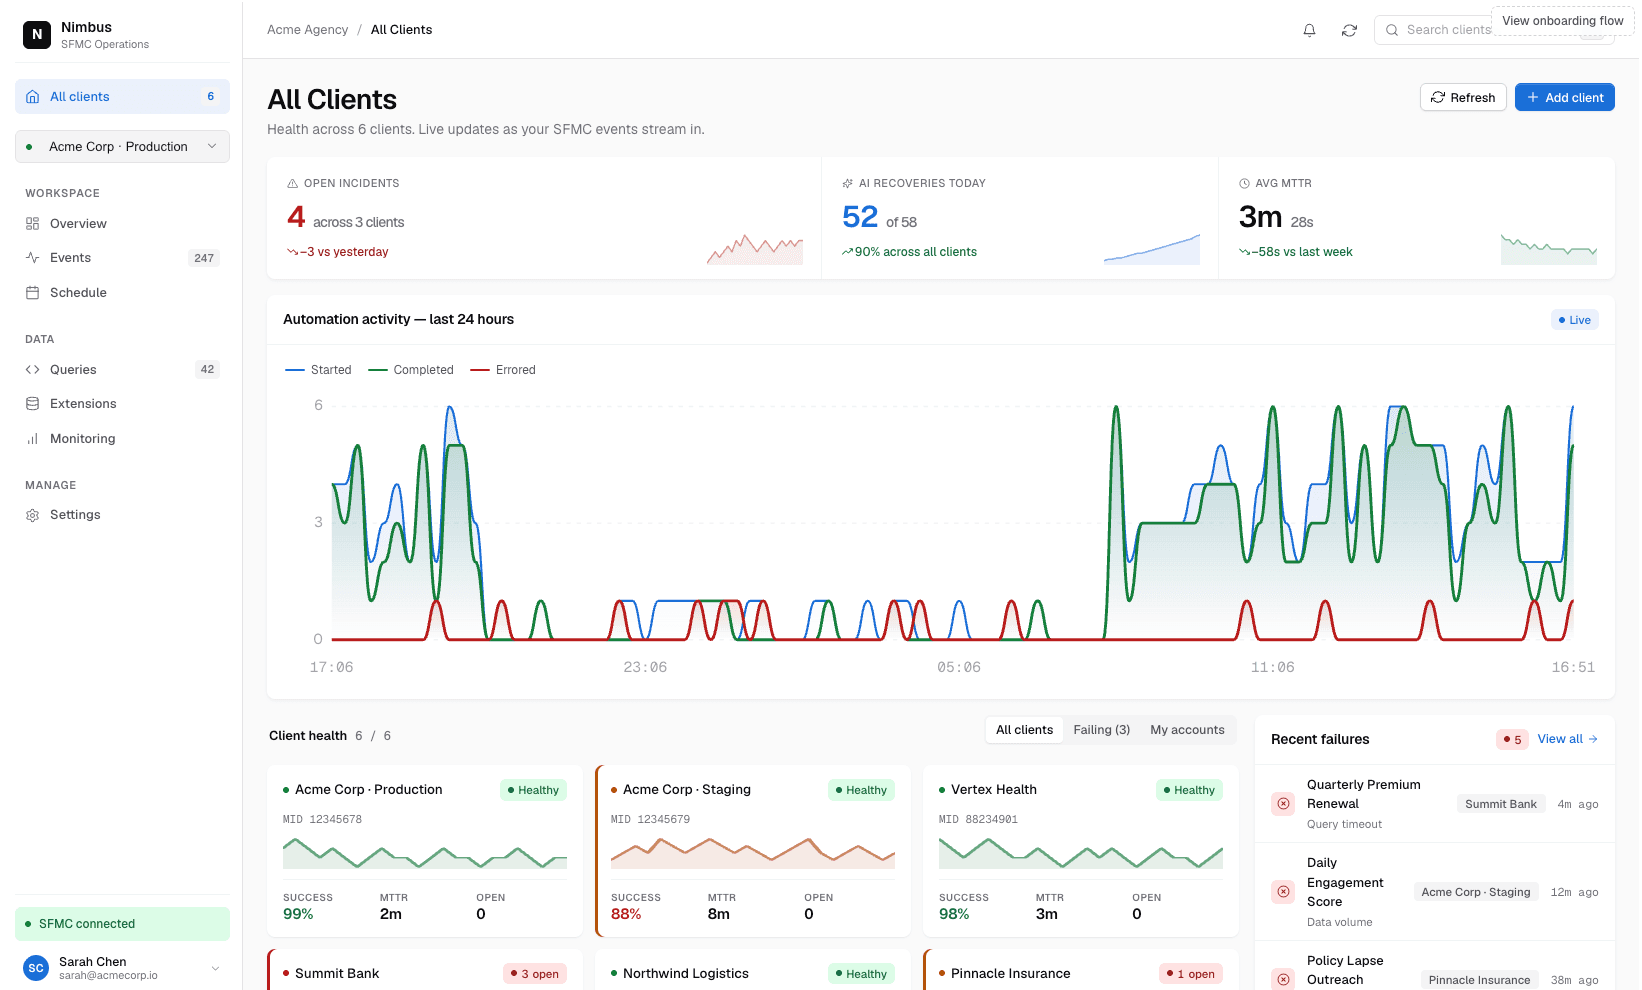This screenshot has width=1642, height=990.
Task: Click the Open Incidents sparkline chart
Action: pos(755,249)
